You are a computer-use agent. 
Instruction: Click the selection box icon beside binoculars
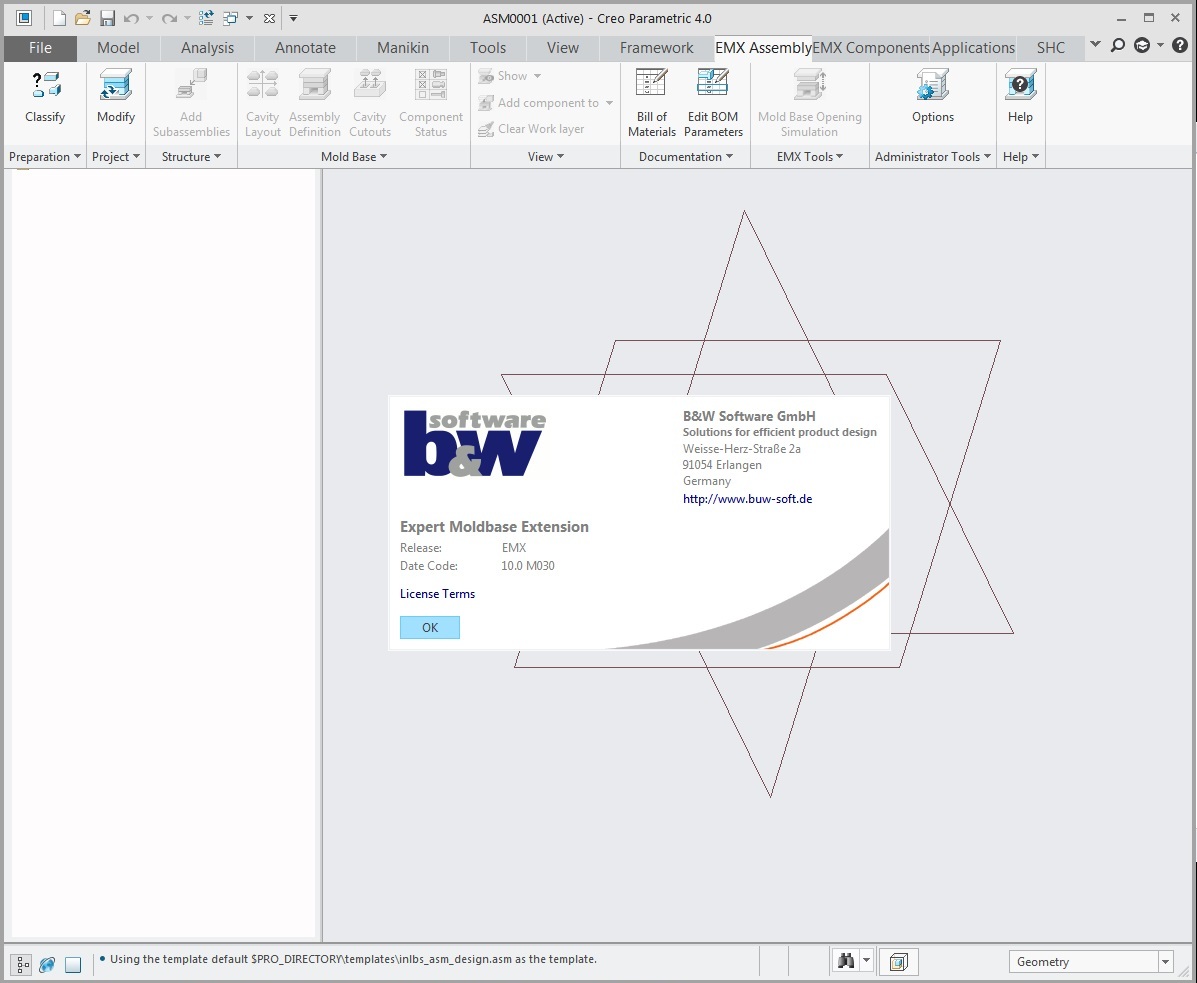coord(899,962)
